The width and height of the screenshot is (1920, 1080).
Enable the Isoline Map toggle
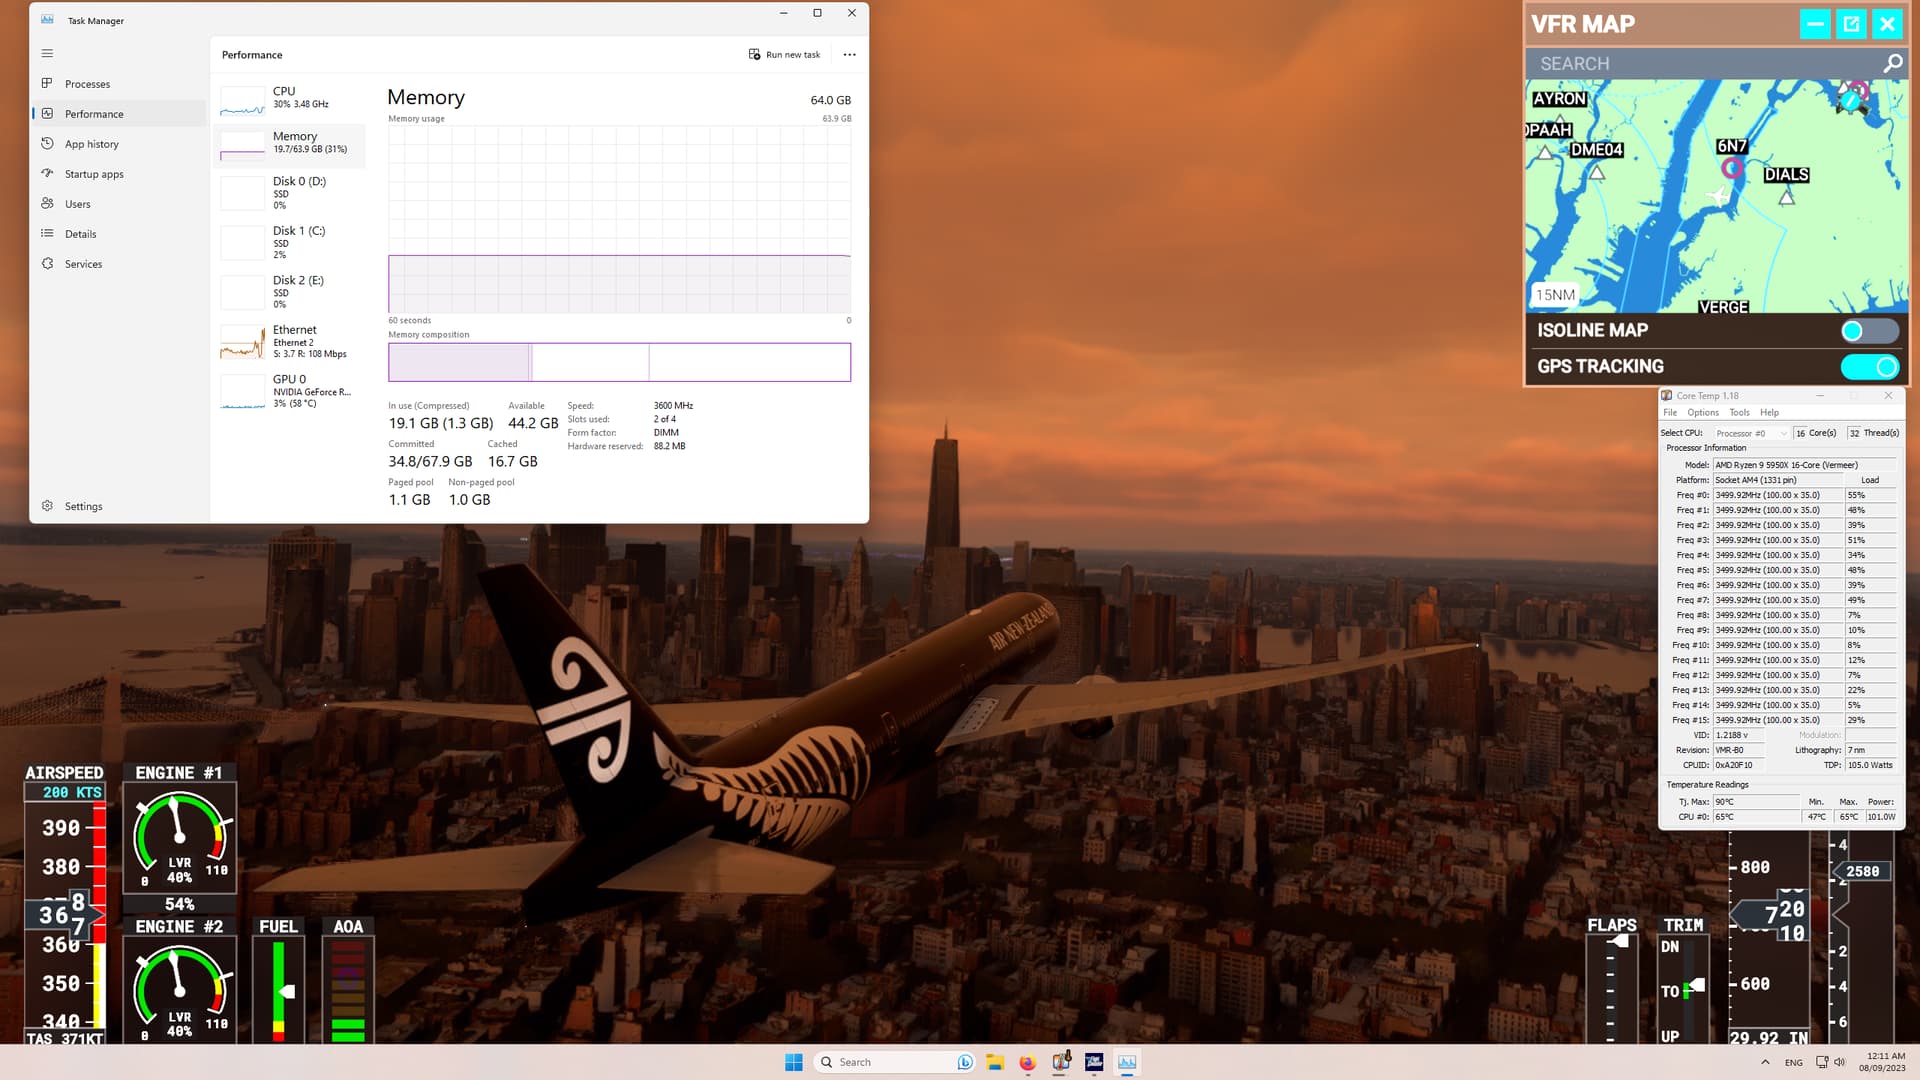click(x=1868, y=331)
